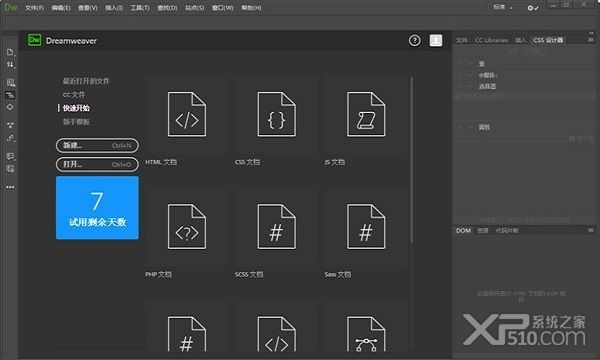Click the Format Source Code icon
600x360 pixels.
pos(10,138)
